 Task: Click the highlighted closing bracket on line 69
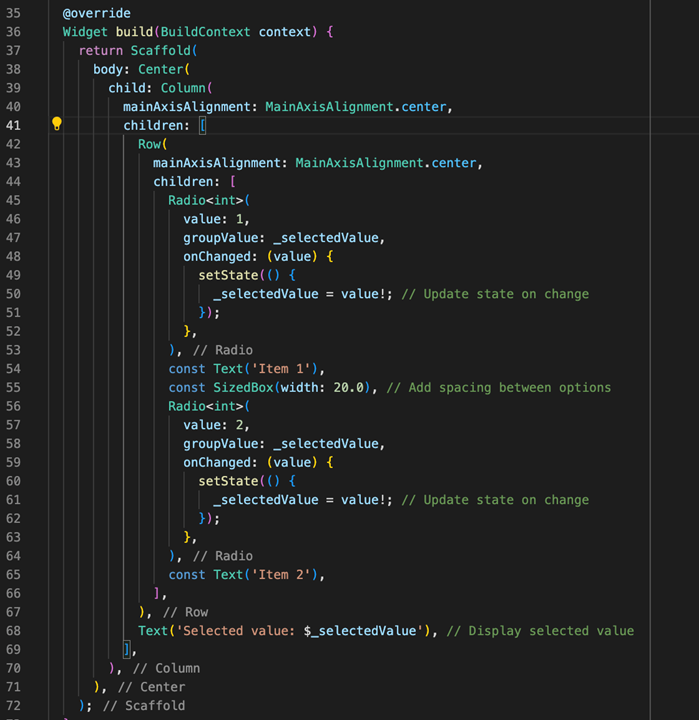[x=127, y=650]
